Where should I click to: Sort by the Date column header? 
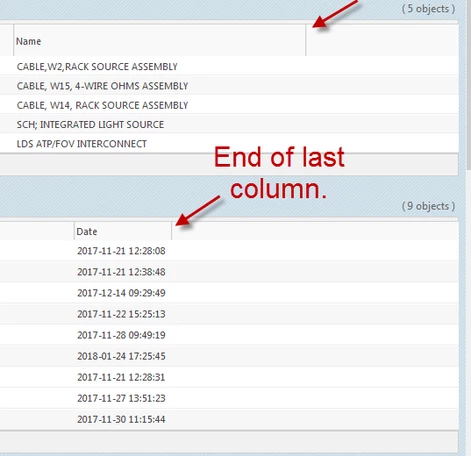point(123,231)
